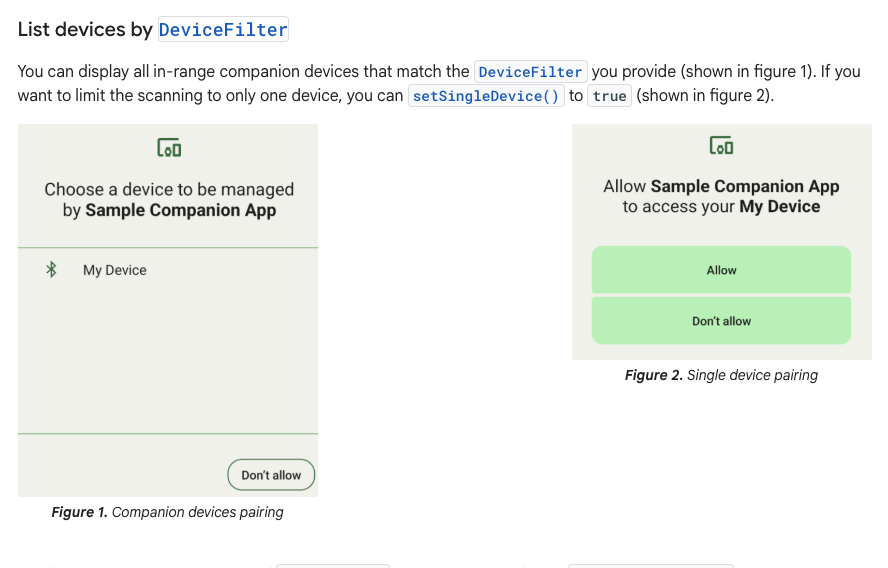Click the green Allow button
The height and width of the screenshot is (568, 888).
pos(721,270)
